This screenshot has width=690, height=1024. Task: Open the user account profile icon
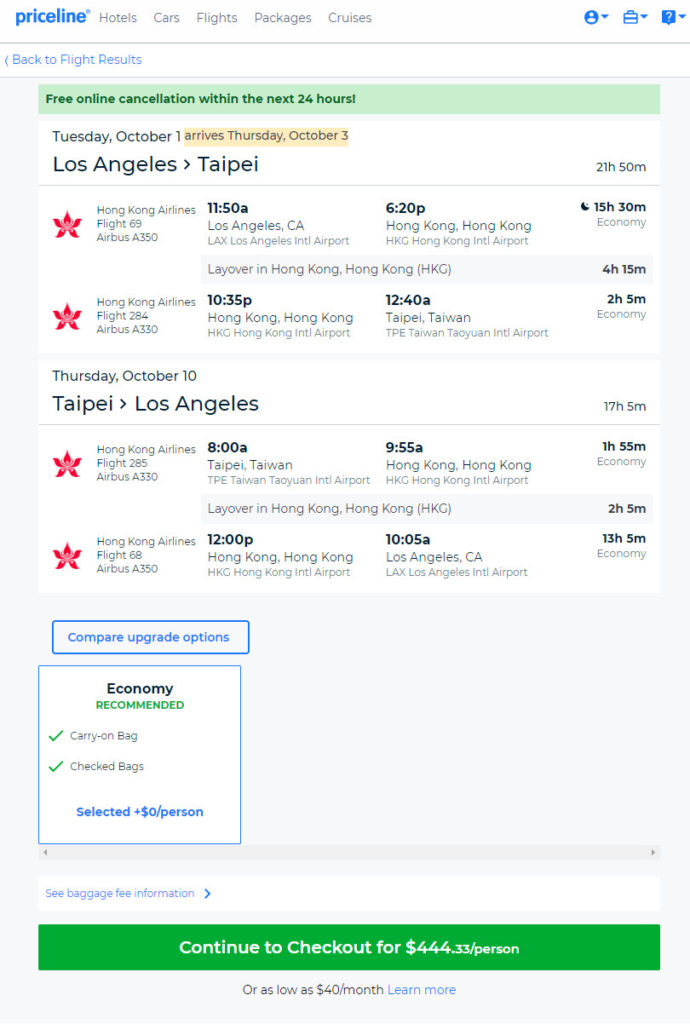[595, 18]
